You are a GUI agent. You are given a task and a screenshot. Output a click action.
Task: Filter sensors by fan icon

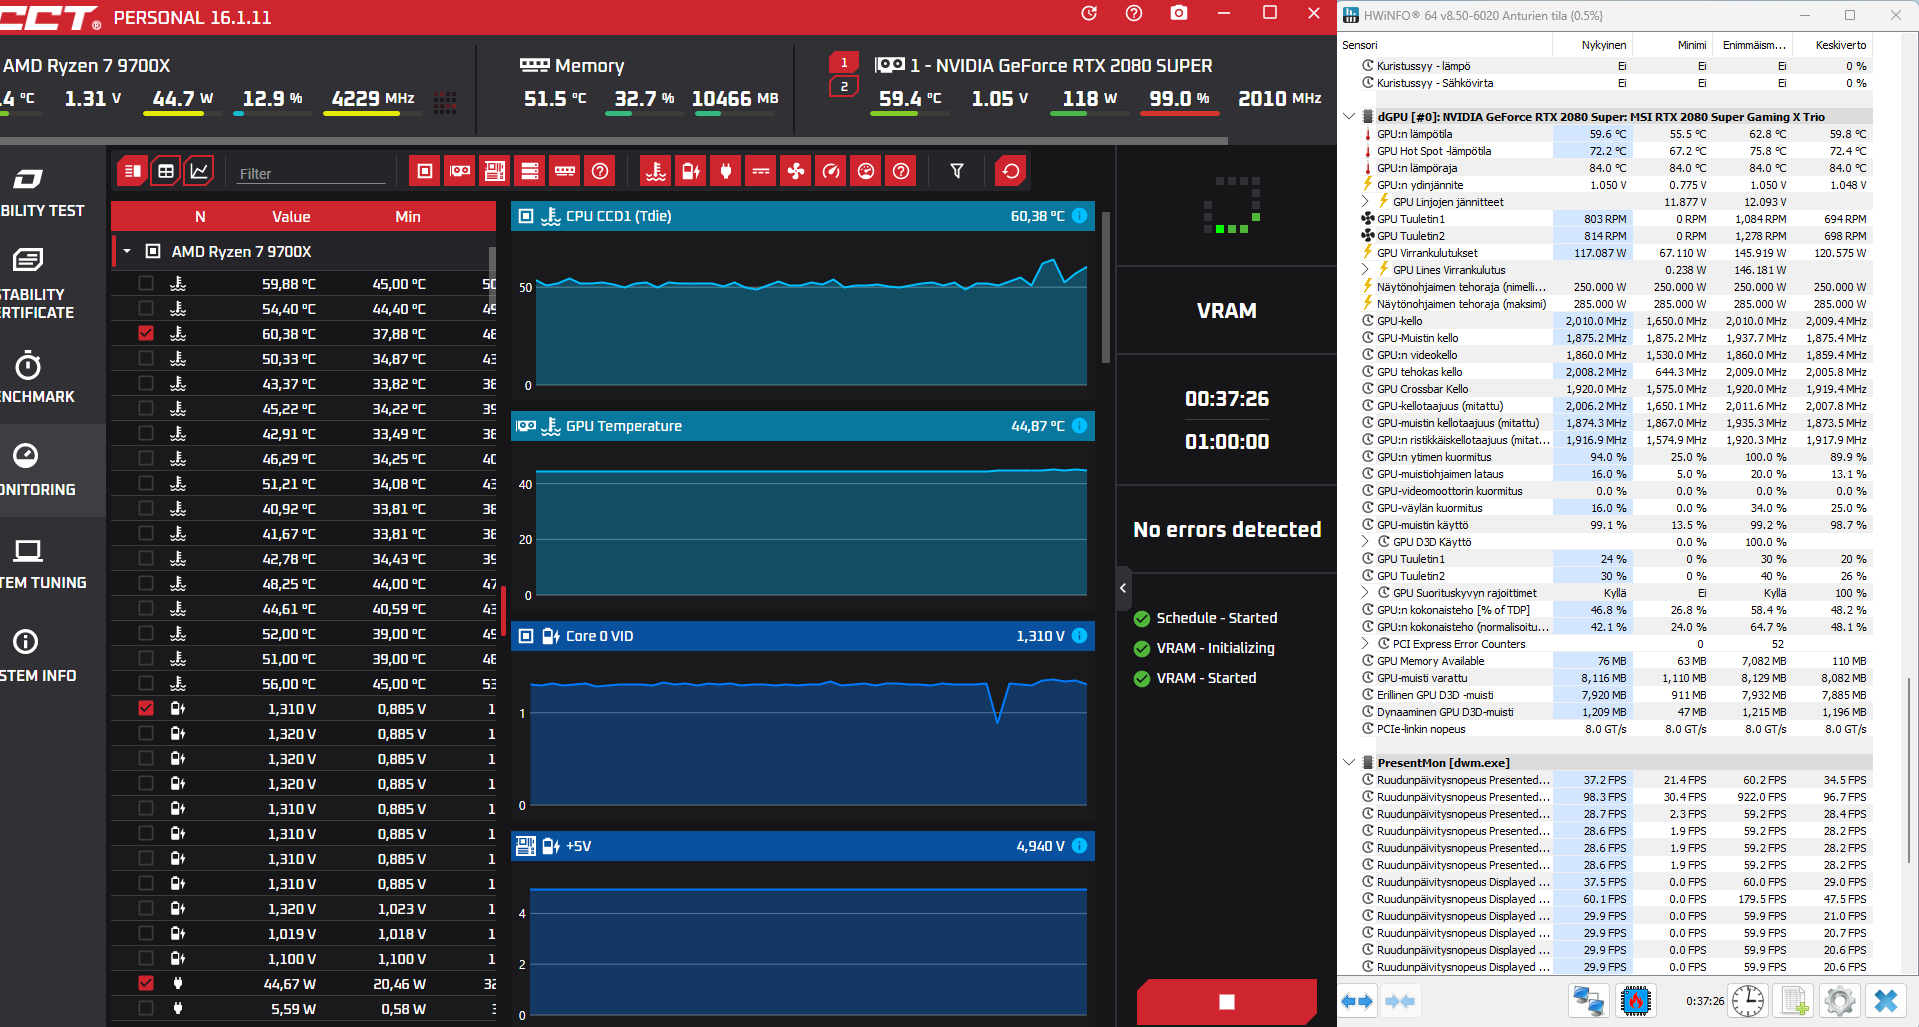coord(796,171)
